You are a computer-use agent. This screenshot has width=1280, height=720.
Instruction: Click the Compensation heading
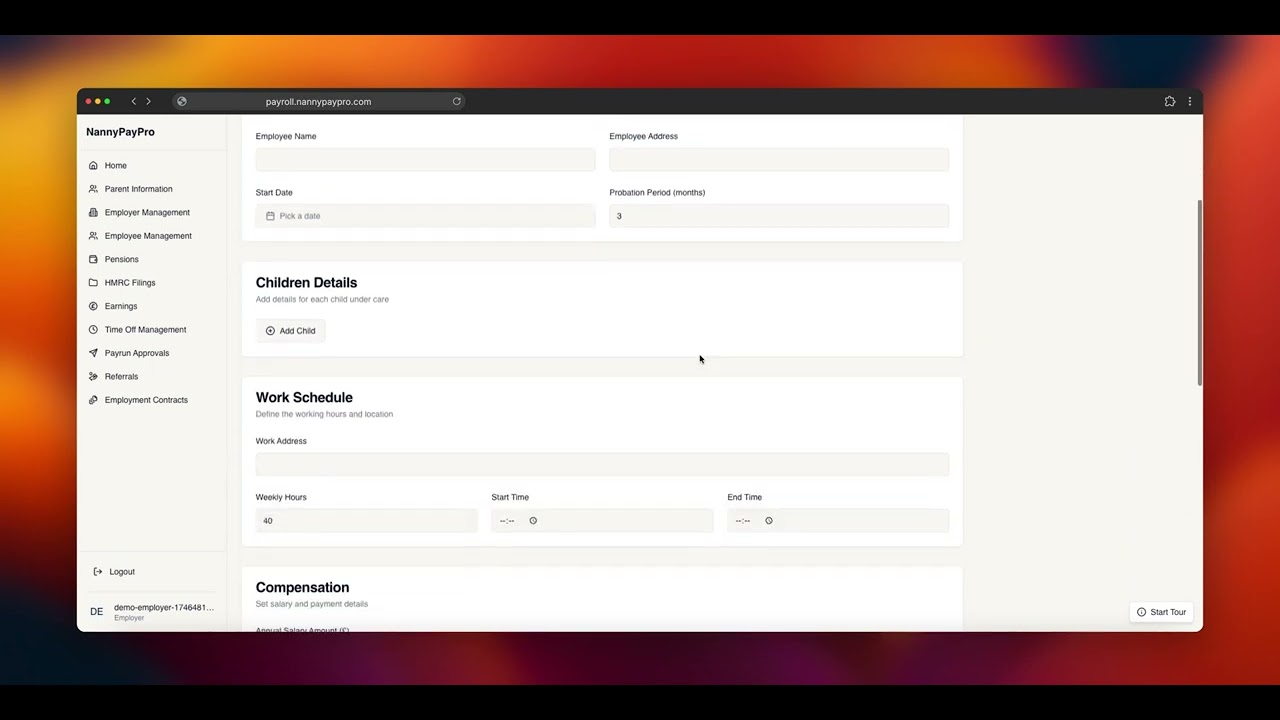tap(302, 587)
